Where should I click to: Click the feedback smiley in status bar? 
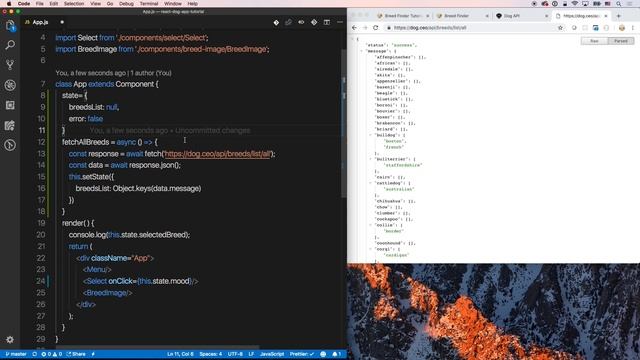[323, 354]
